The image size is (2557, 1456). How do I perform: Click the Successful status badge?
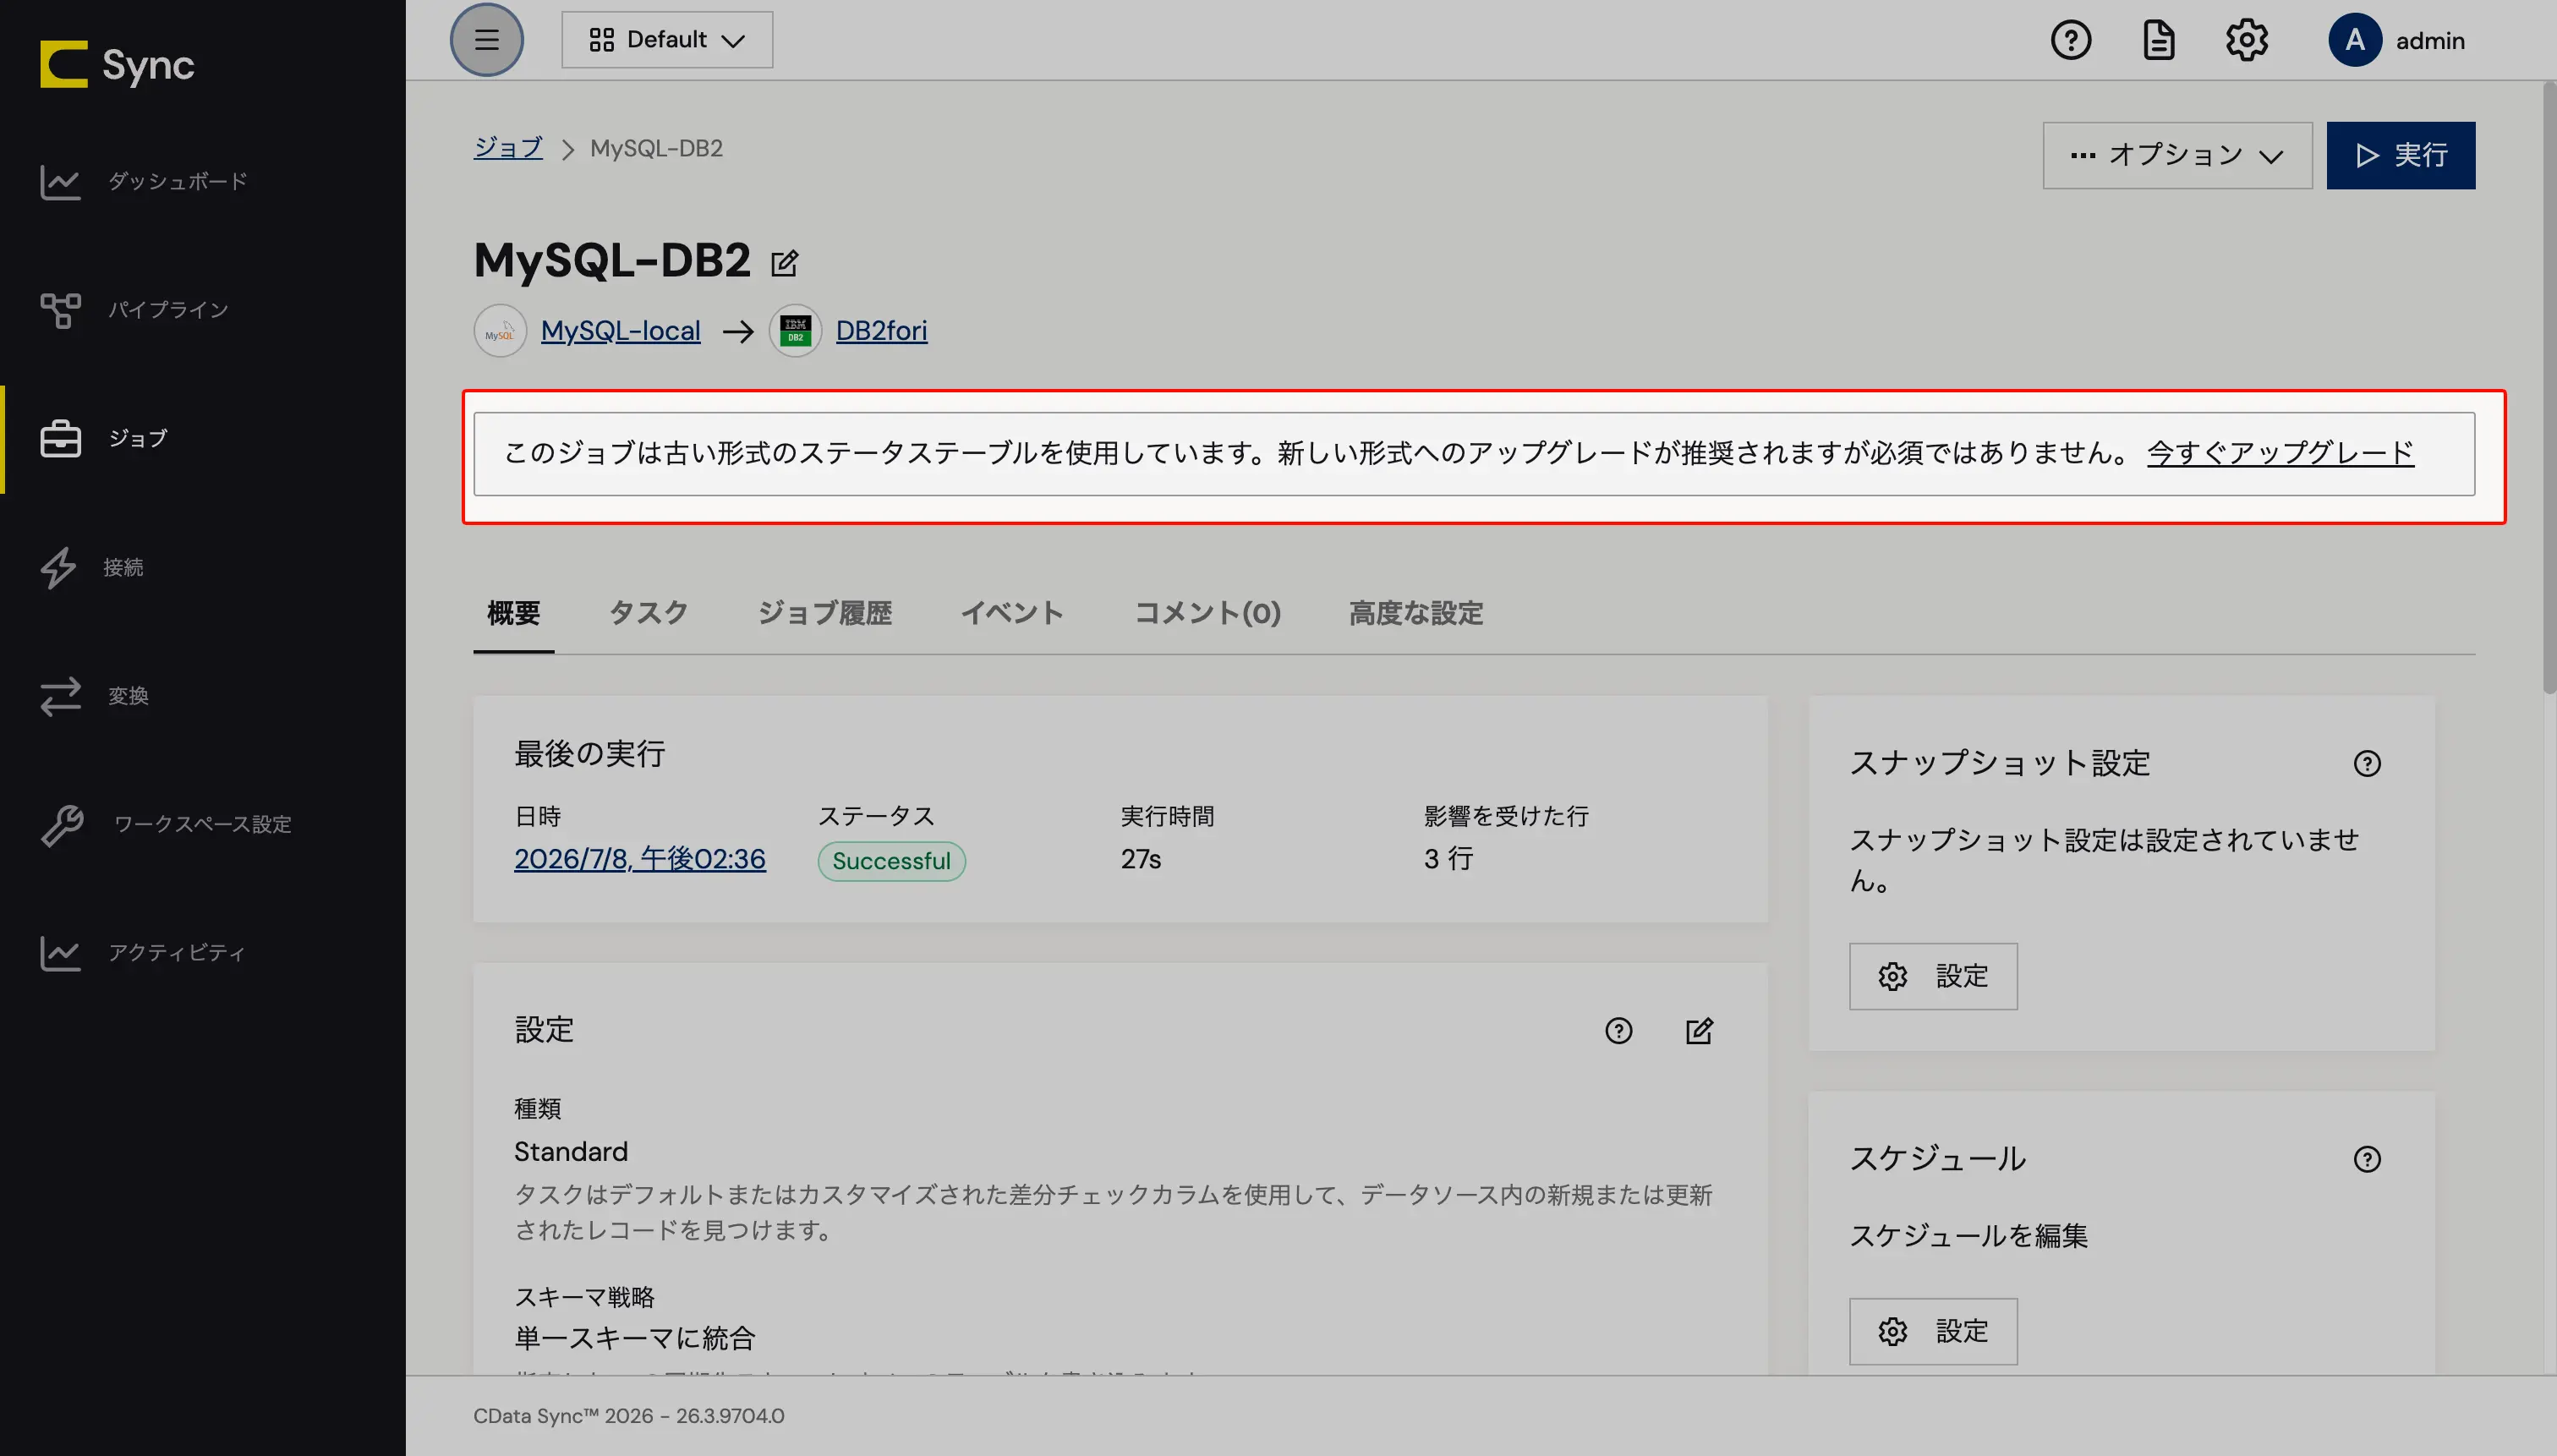[891, 861]
